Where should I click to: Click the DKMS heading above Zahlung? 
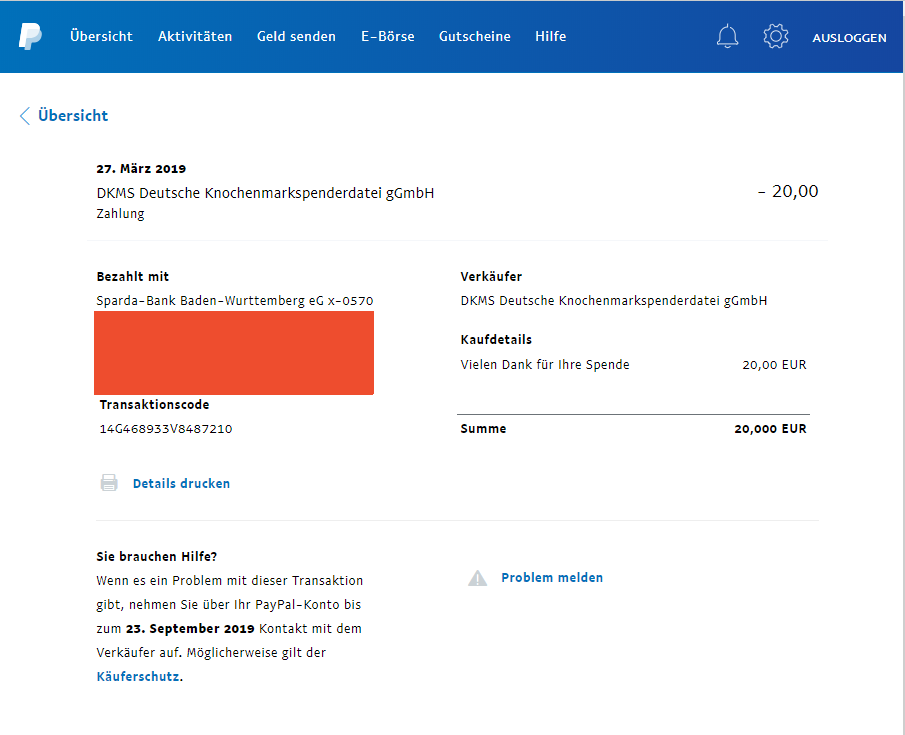pos(265,193)
